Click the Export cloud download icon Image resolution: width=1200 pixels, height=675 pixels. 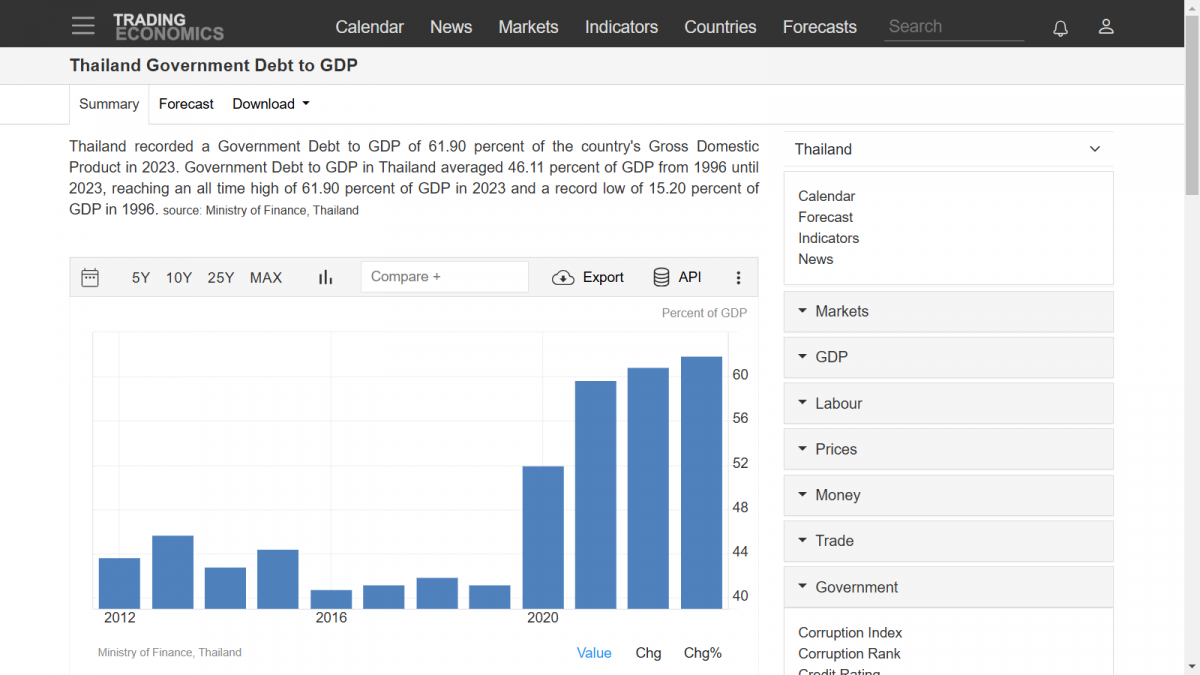(563, 278)
